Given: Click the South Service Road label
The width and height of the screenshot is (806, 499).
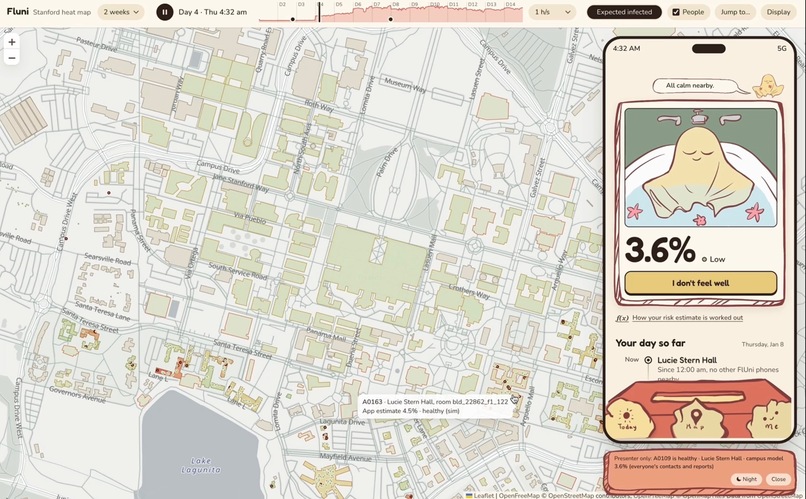Looking at the screenshot, I should pyautogui.click(x=237, y=271).
